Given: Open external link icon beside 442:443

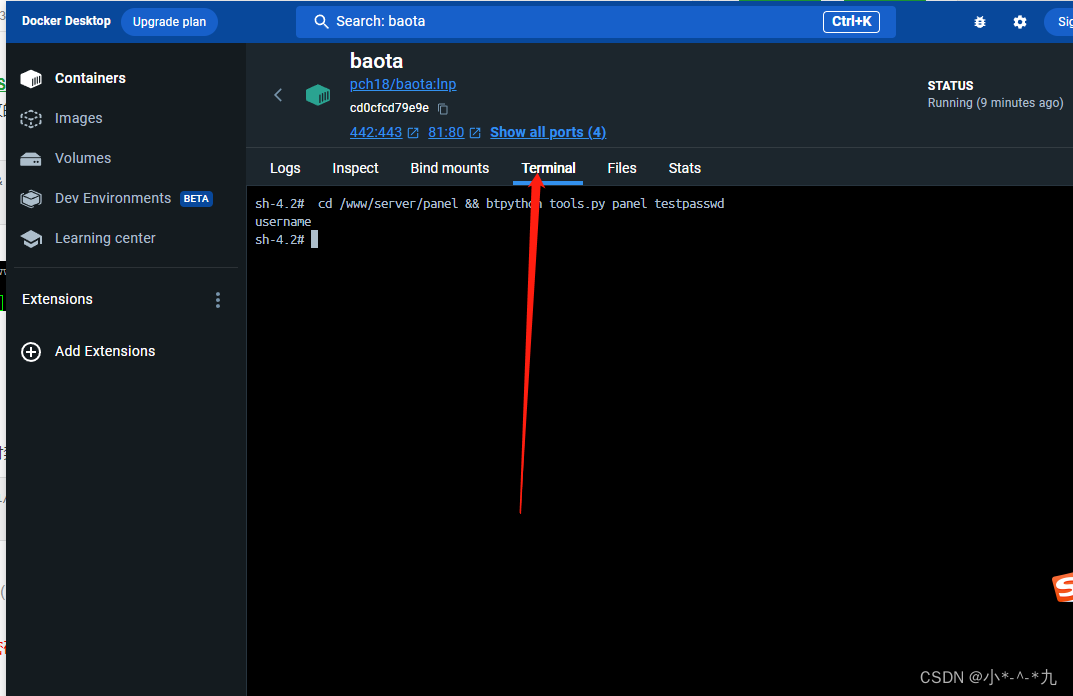Looking at the screenshot, I should (x=413, y=133).
